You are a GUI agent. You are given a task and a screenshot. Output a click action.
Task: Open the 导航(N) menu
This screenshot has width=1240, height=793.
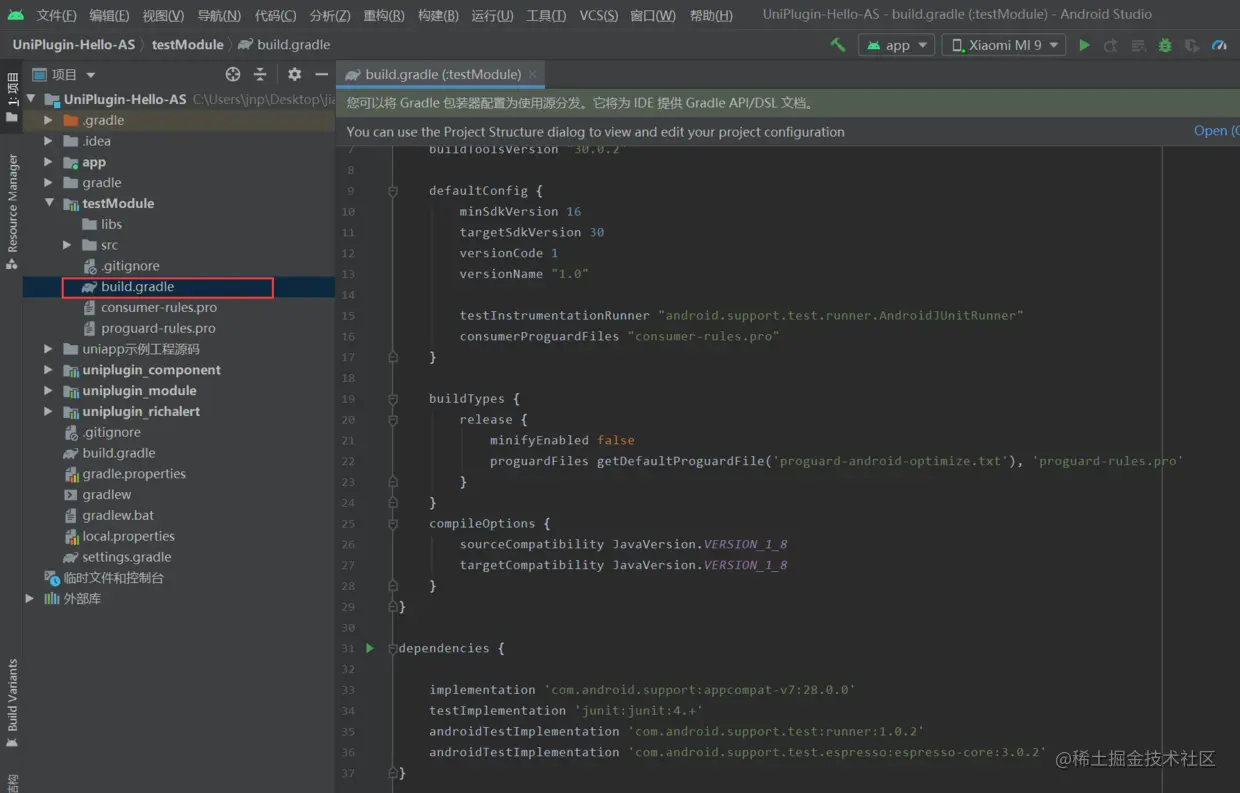219,15
